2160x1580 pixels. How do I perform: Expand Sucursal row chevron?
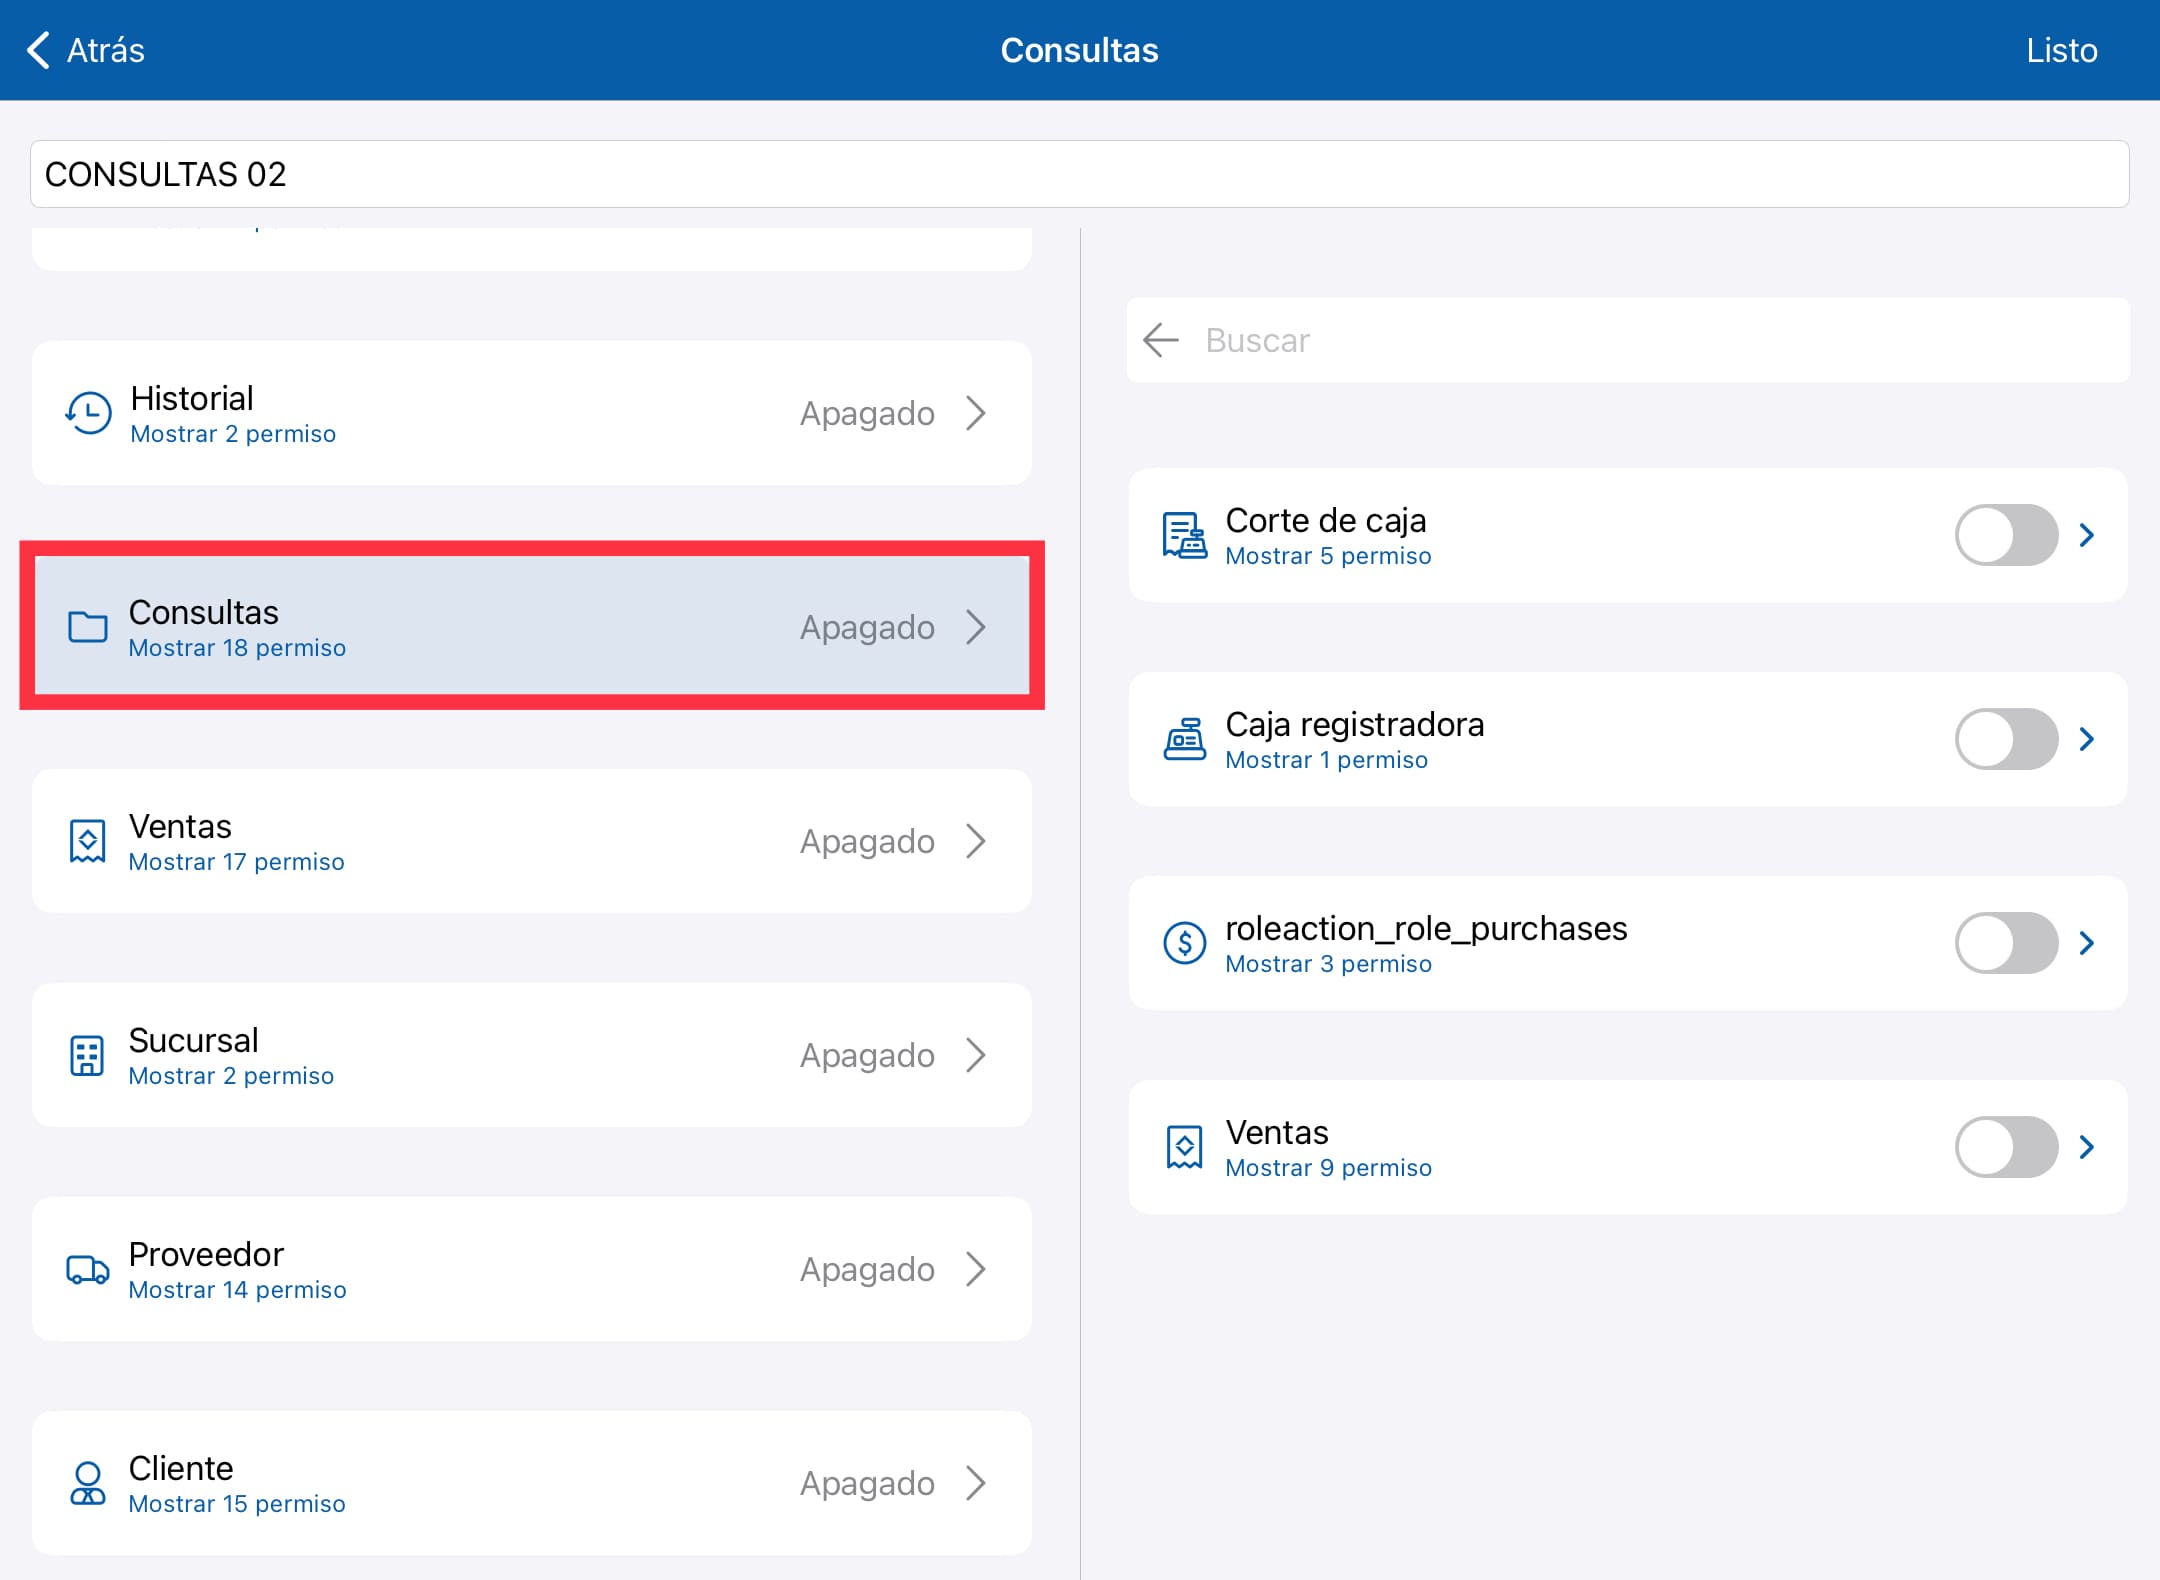pos(976,1055)
